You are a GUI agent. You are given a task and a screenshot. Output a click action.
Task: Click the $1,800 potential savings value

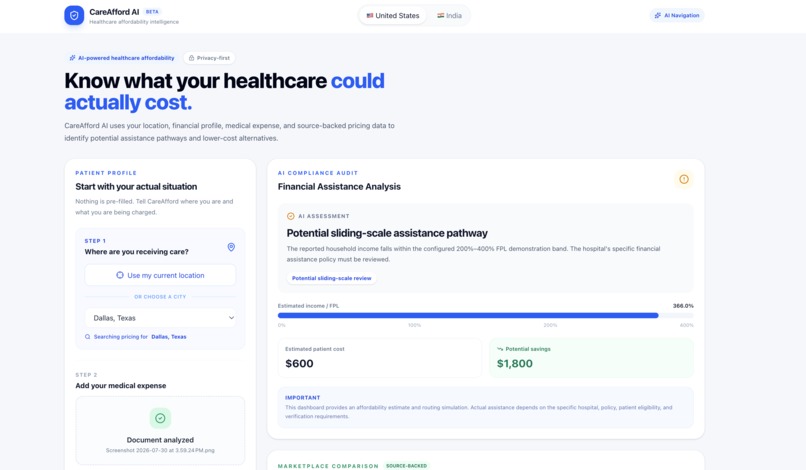click(515, 364)
